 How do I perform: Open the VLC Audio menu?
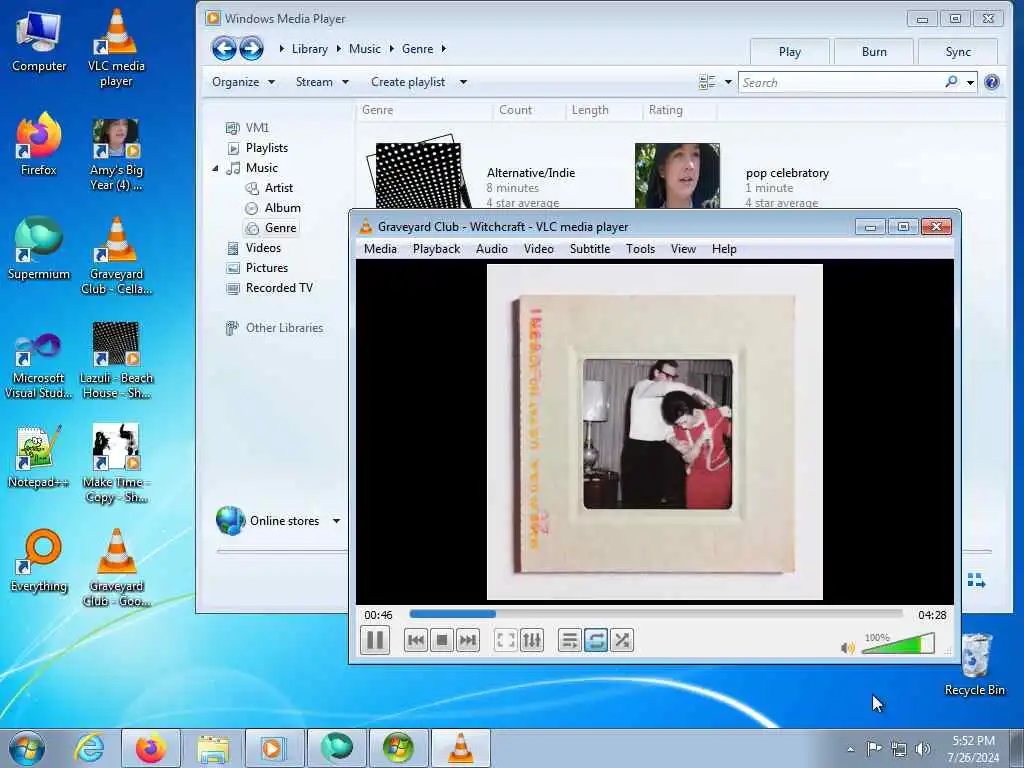[492, 249]
